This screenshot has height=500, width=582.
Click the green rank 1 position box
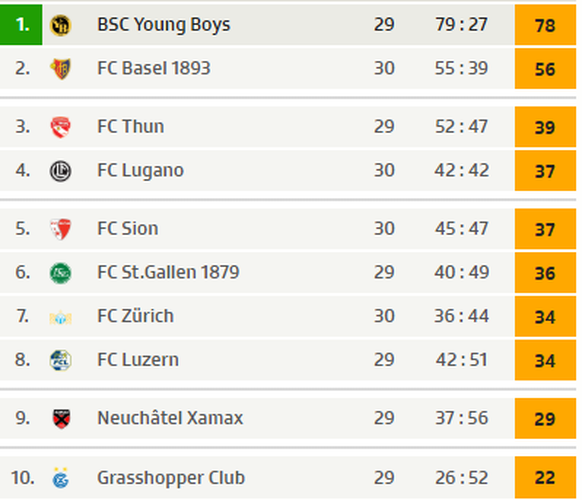point(21,25)
